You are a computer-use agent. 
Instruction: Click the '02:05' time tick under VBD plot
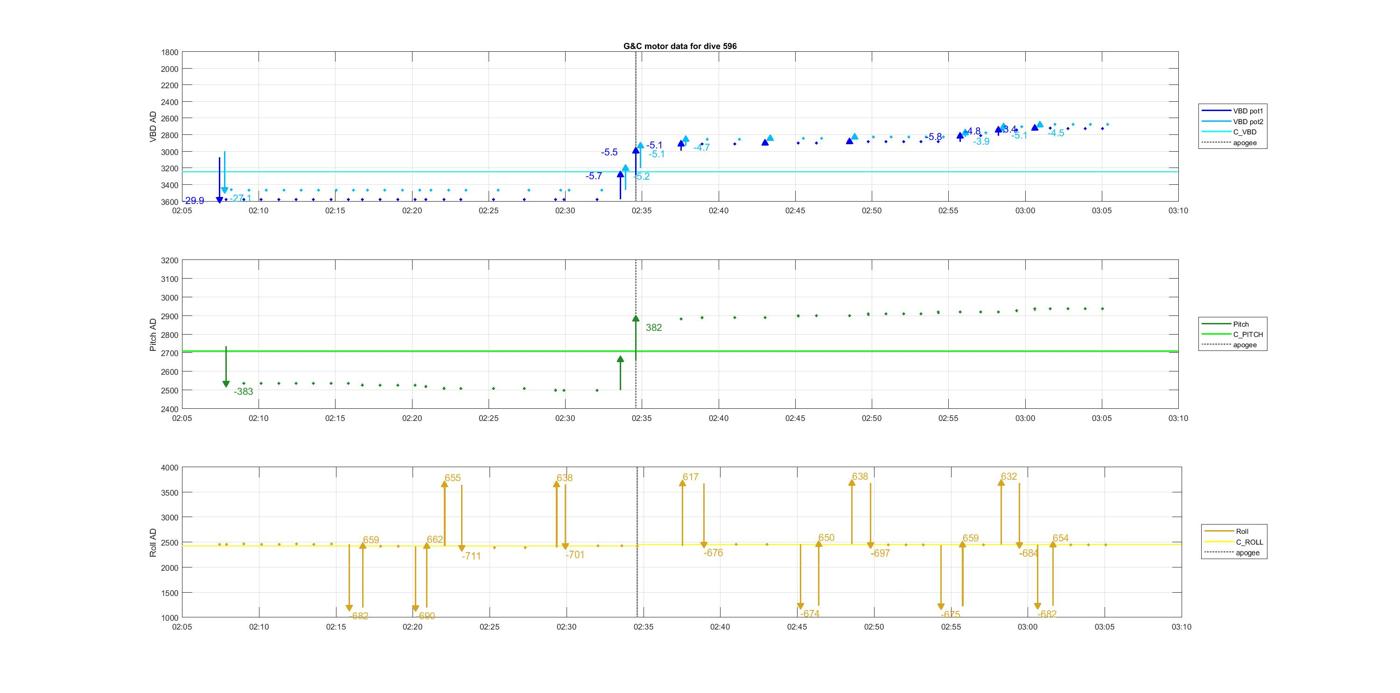[x=182, y=211]
